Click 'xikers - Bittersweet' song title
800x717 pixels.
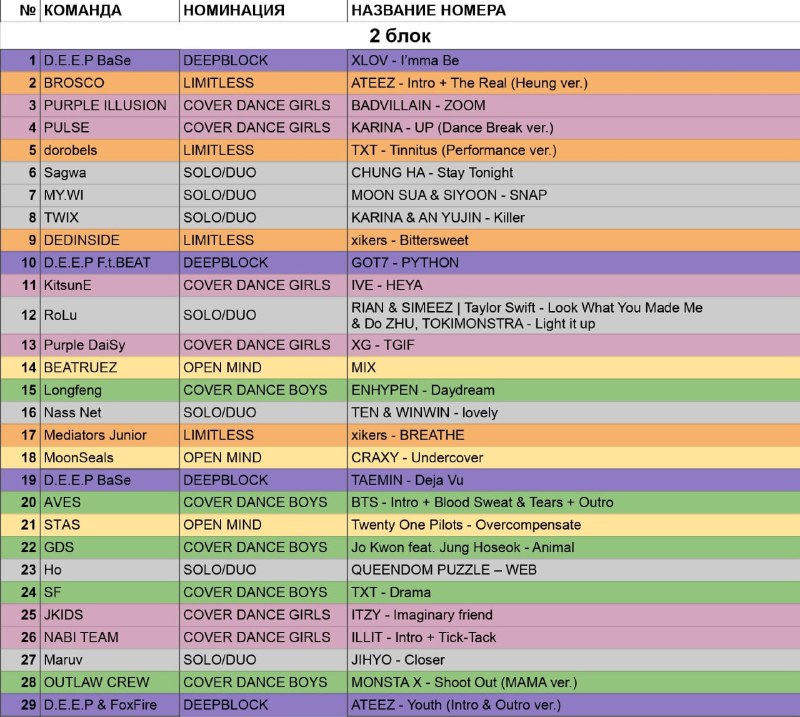pyautogui.click(x=410, y=240)
